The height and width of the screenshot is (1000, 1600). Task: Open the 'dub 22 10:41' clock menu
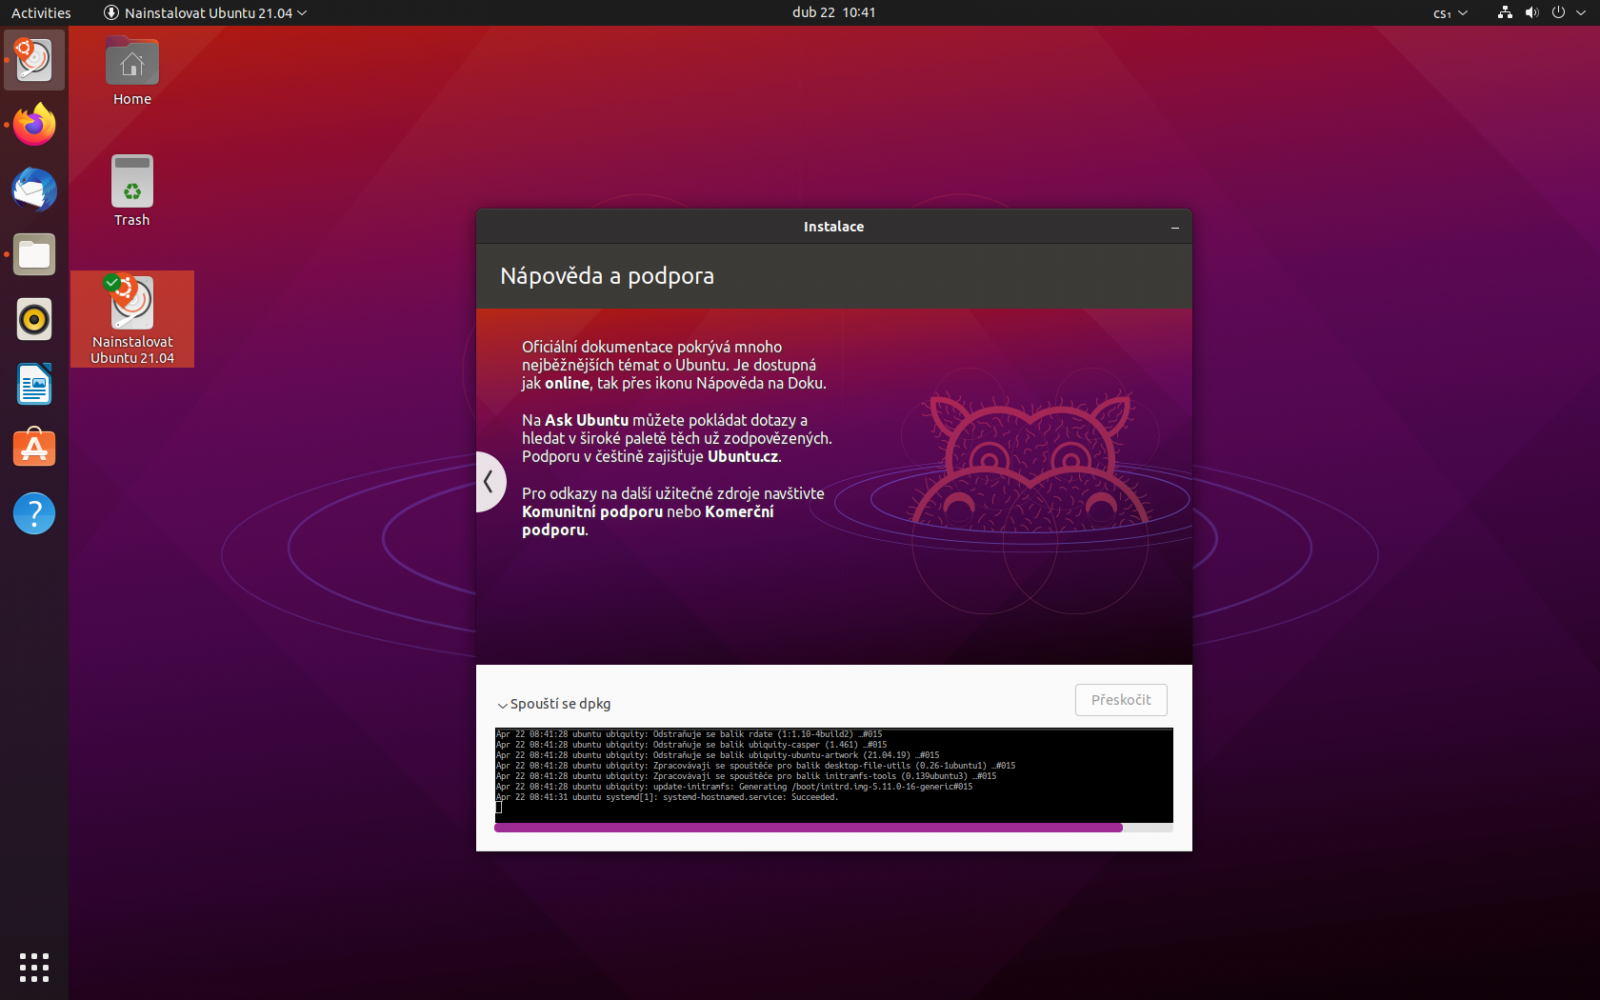point(834,13)
